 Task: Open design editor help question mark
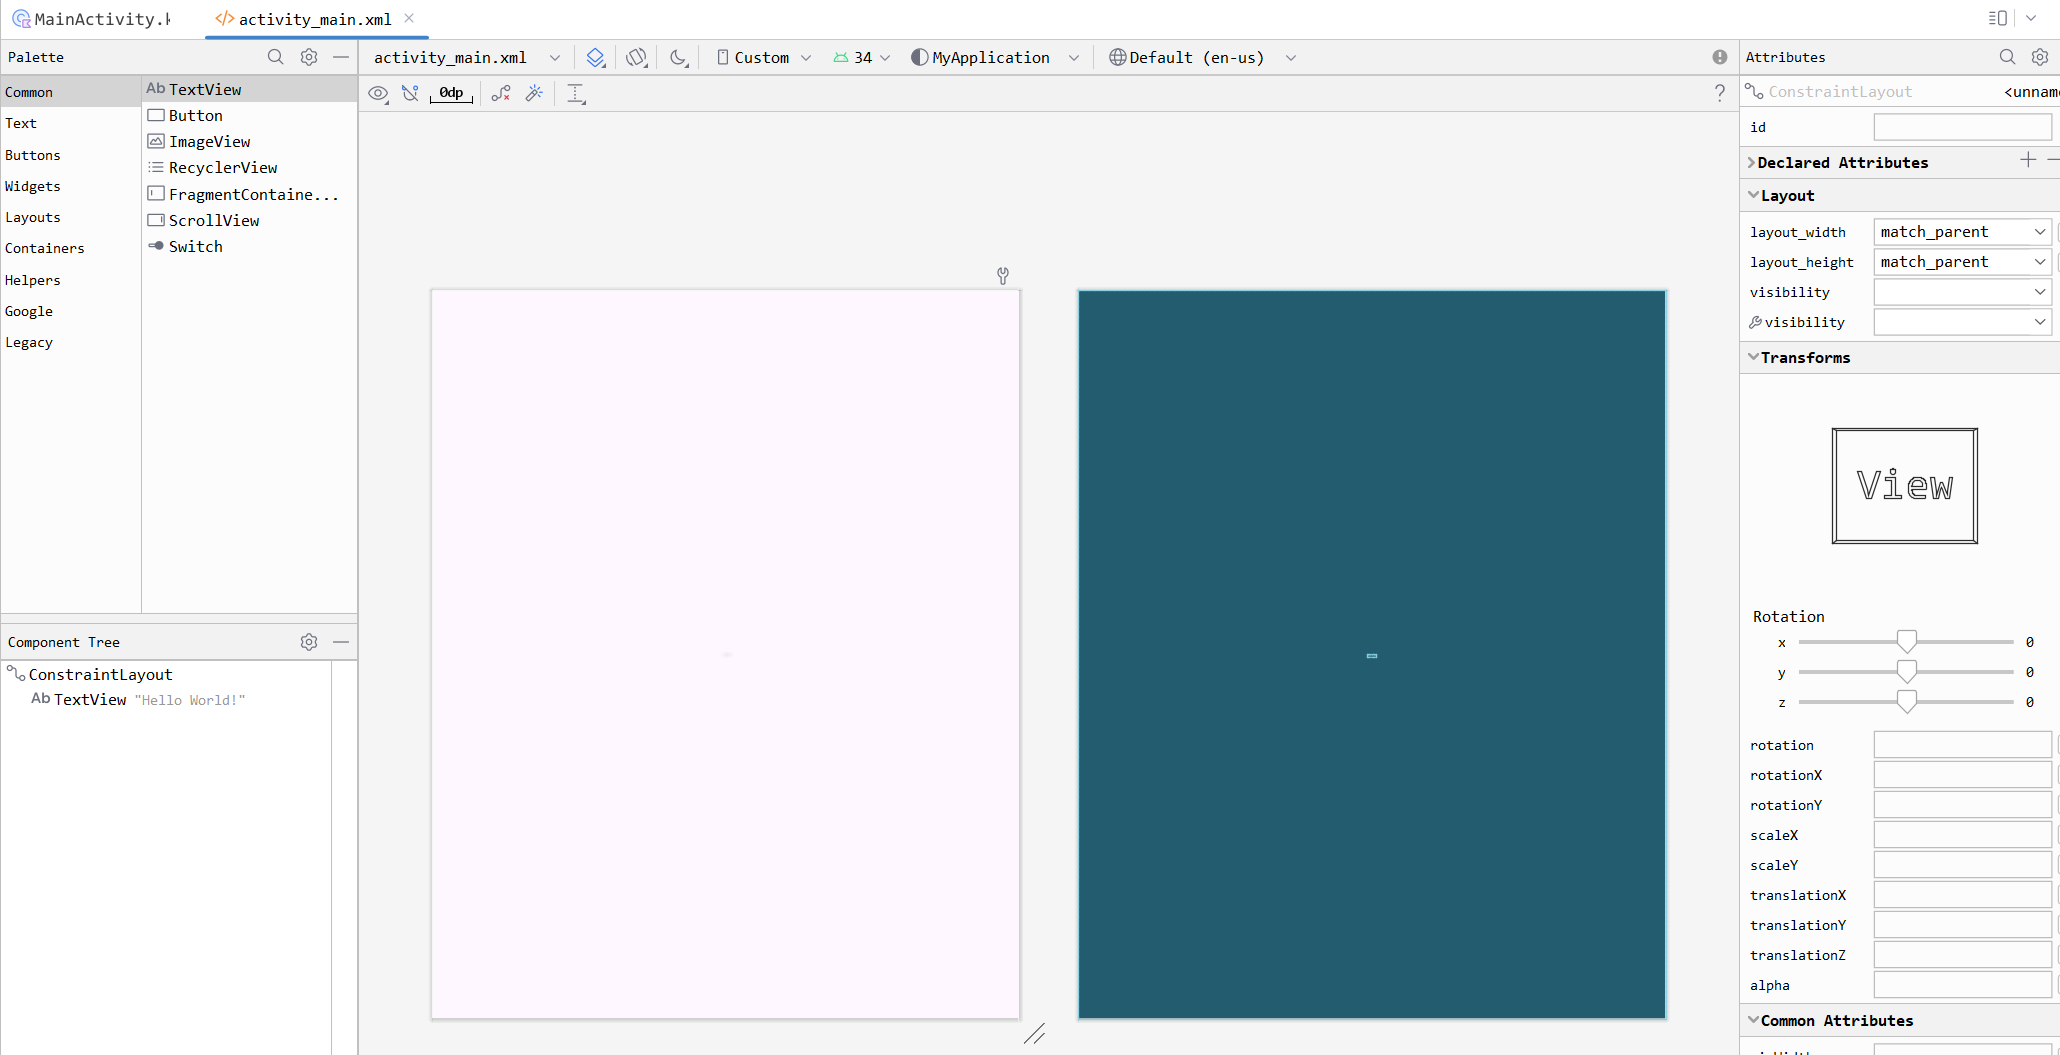pos(1720,93)
